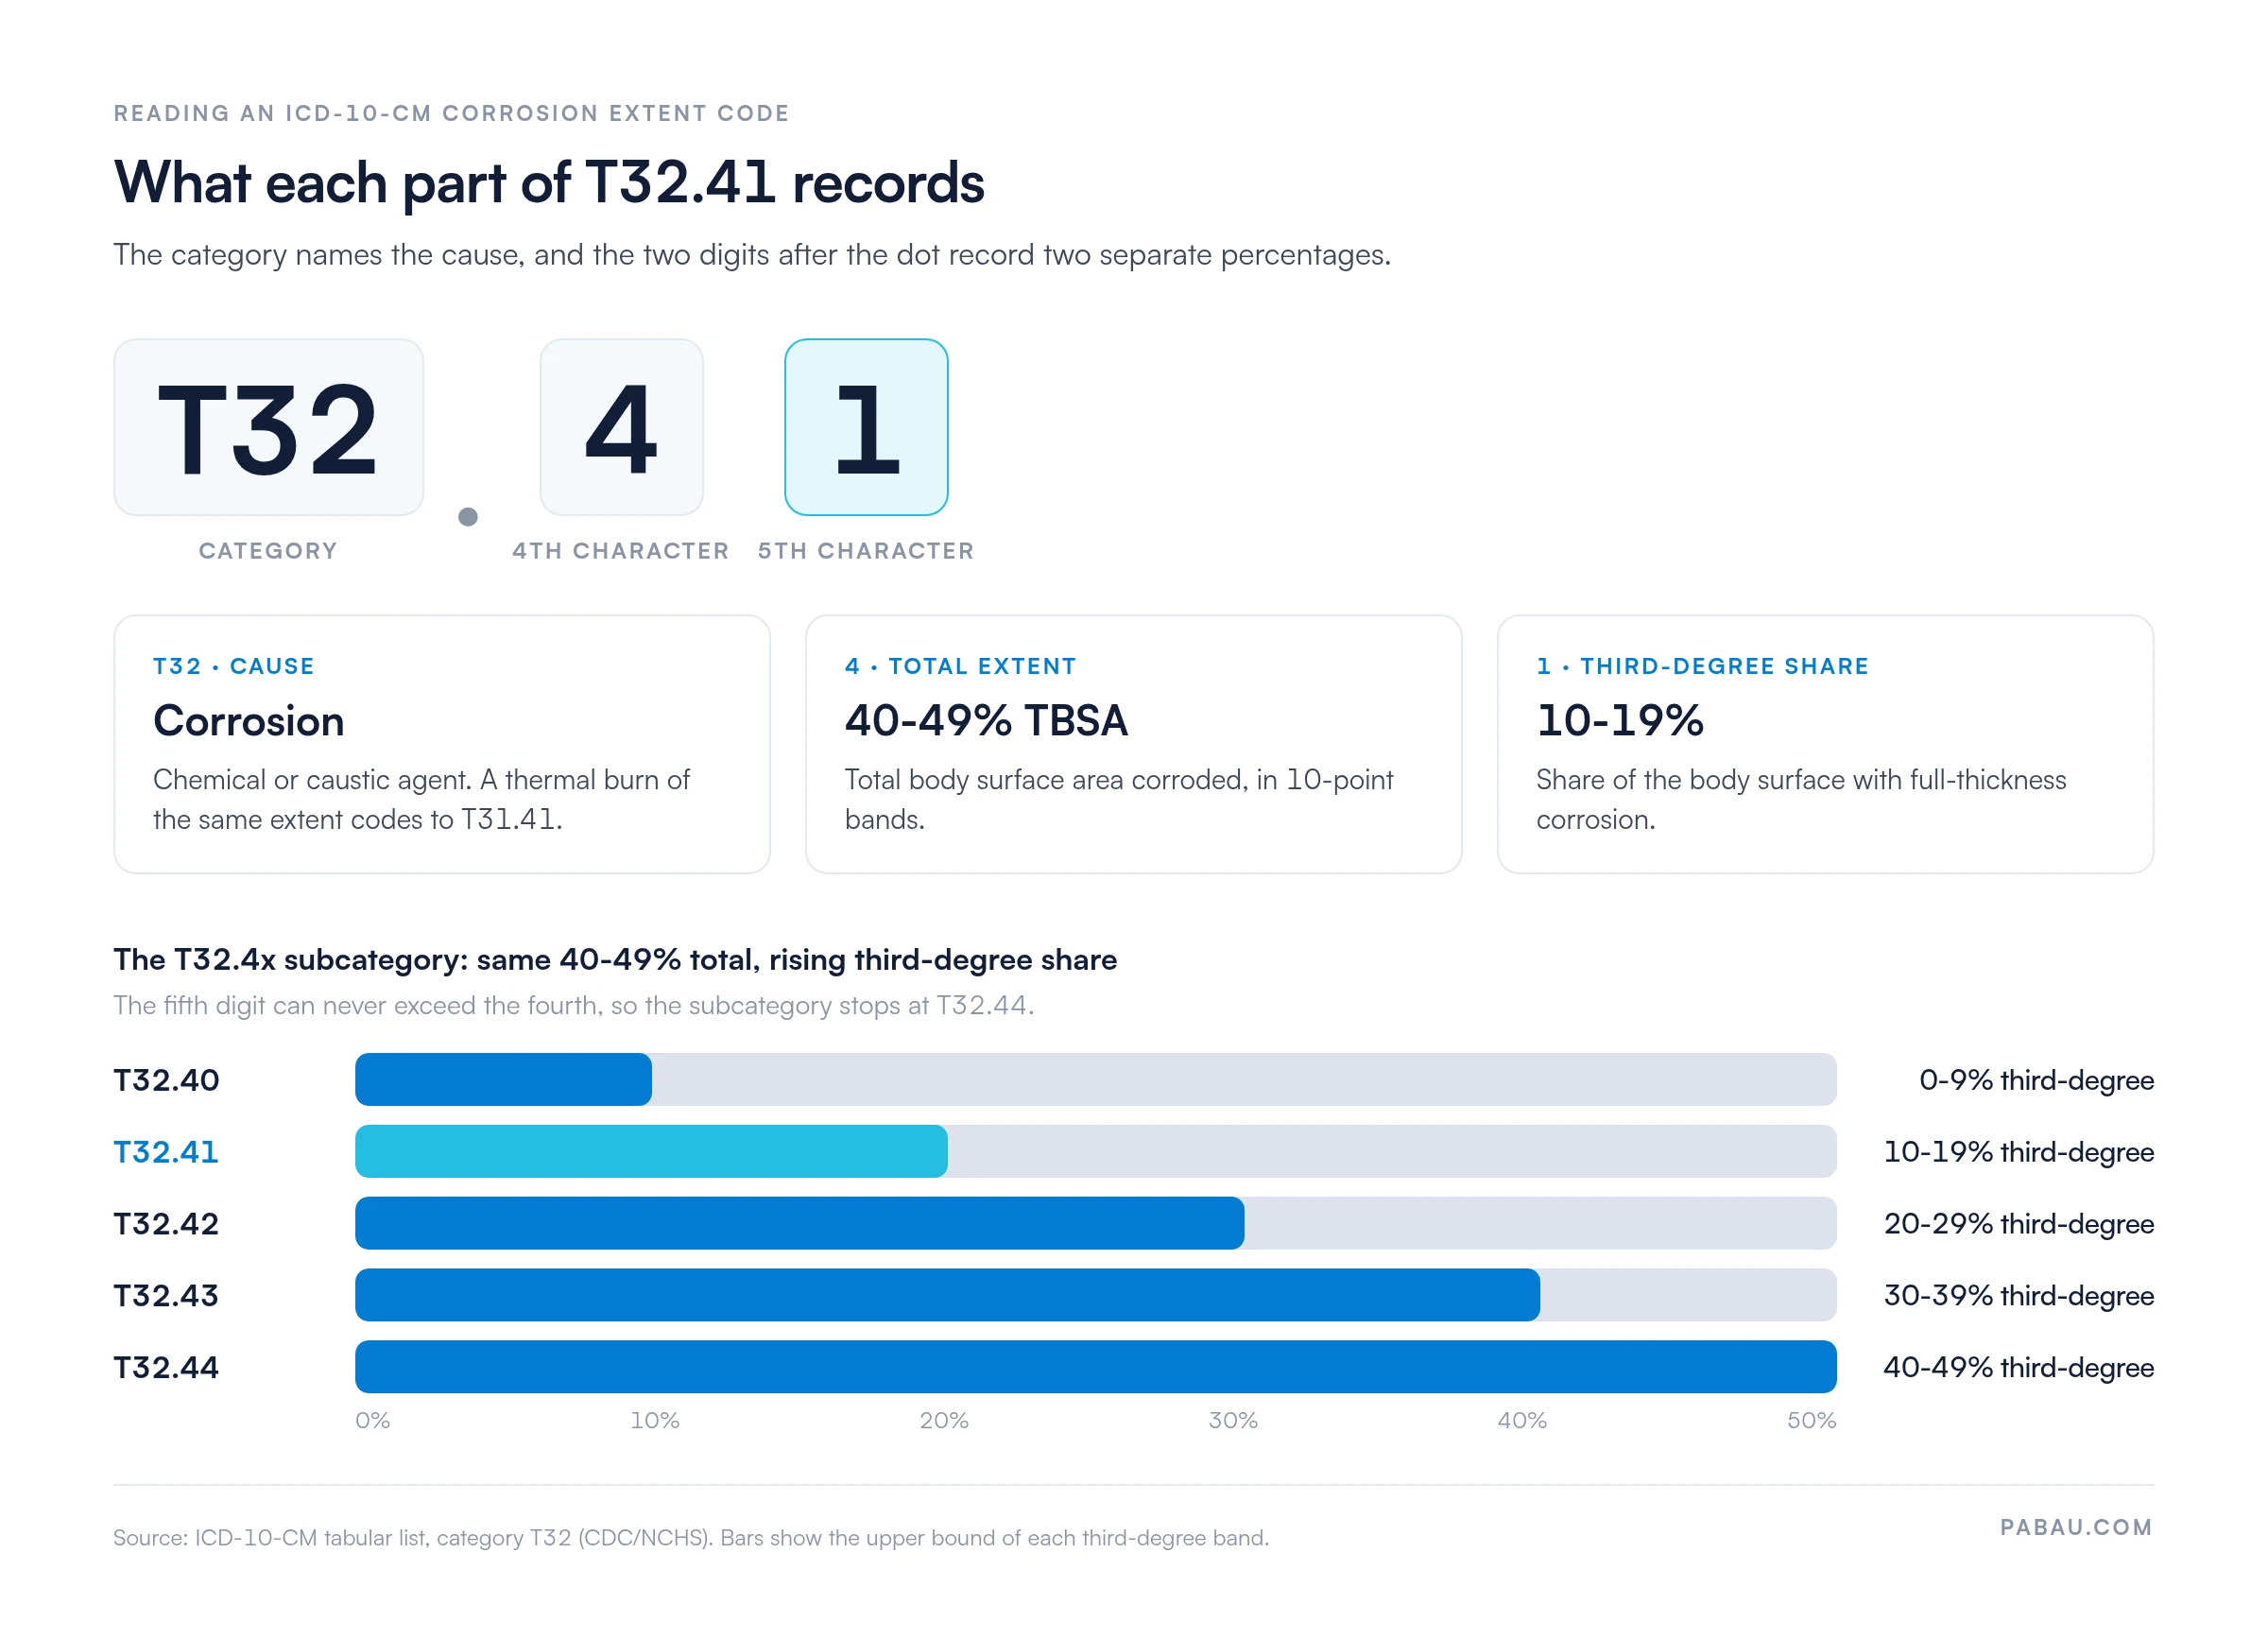Open the PABAU.COM link
Image resolution: width=2268 pixels, height=1639 pixels.
2076,1527
